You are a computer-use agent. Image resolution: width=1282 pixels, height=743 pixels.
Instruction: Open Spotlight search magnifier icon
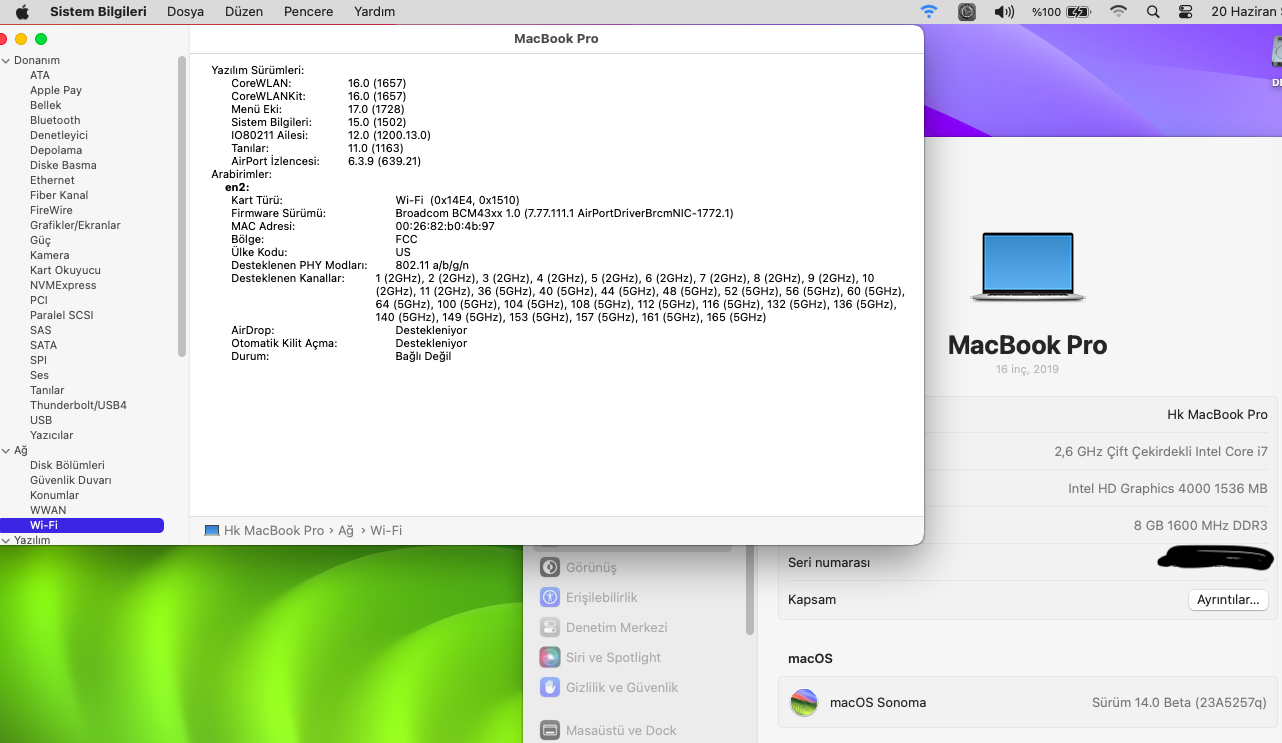pyautogui.click(x=1153, y=12)
